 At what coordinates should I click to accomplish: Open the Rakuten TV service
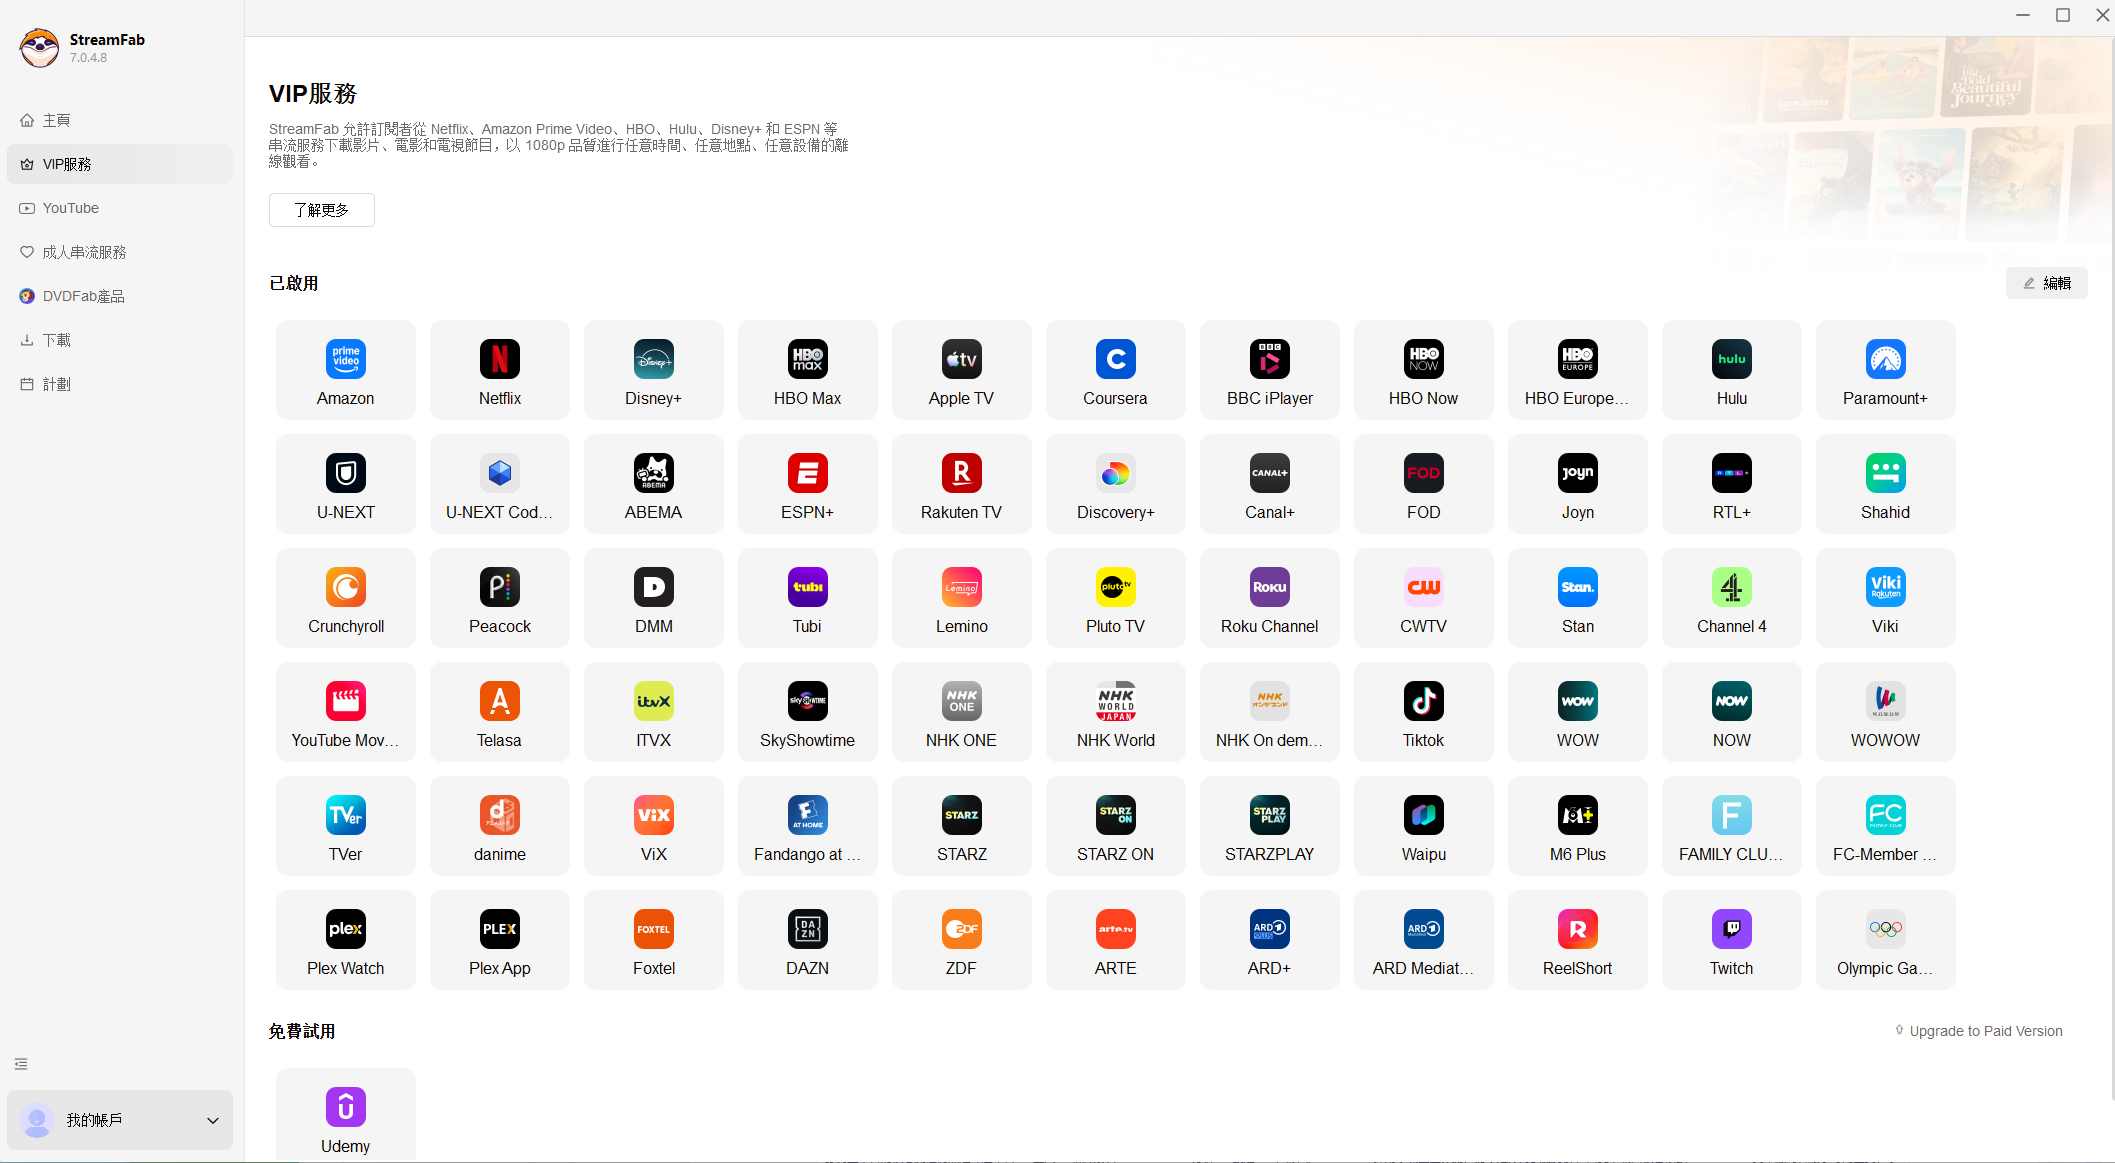[x=962, y=484]
